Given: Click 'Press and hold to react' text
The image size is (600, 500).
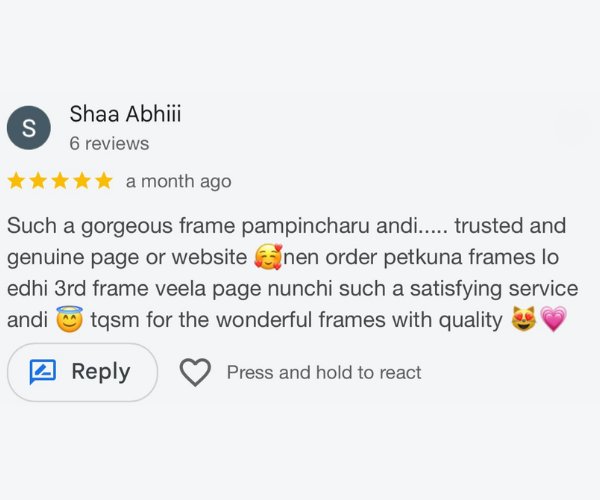Looking at the screenshot, I should coord(324,373).
